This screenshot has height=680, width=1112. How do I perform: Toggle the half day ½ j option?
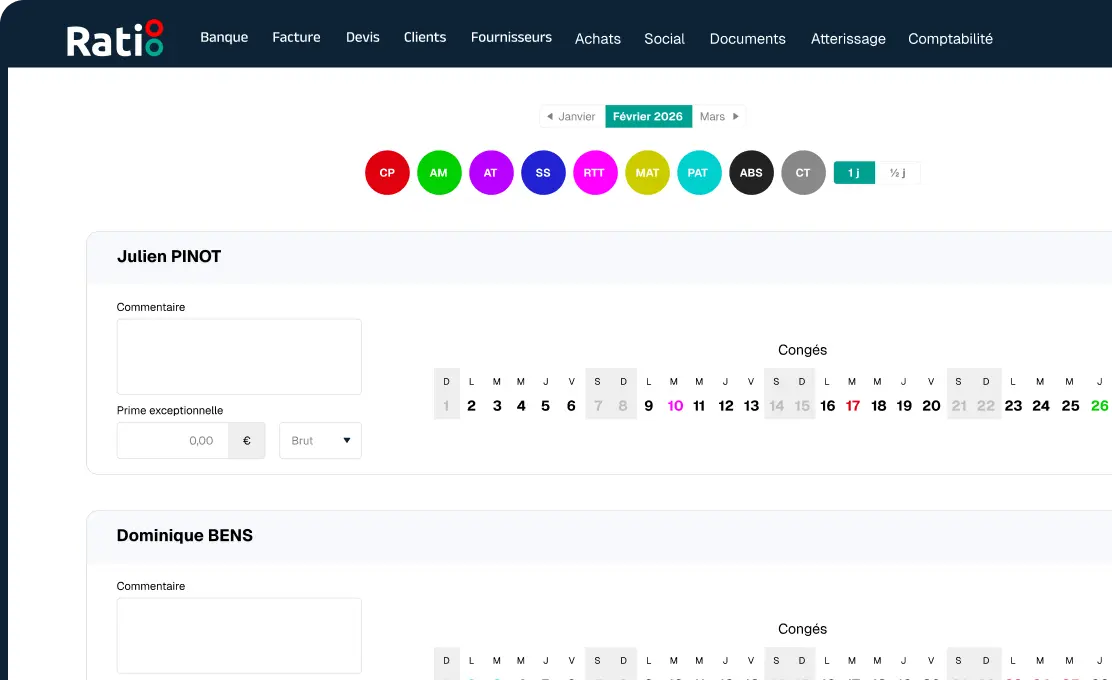[x=898, y=173]
